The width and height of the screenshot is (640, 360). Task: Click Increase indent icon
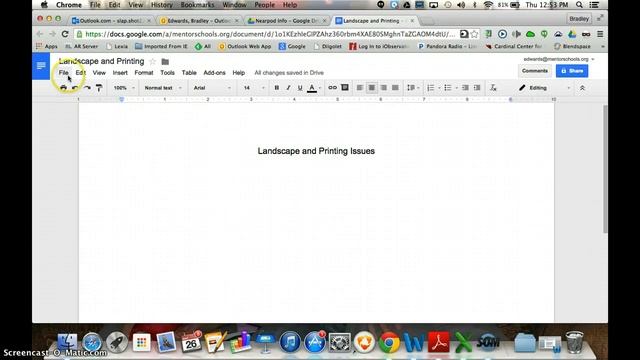477,88
